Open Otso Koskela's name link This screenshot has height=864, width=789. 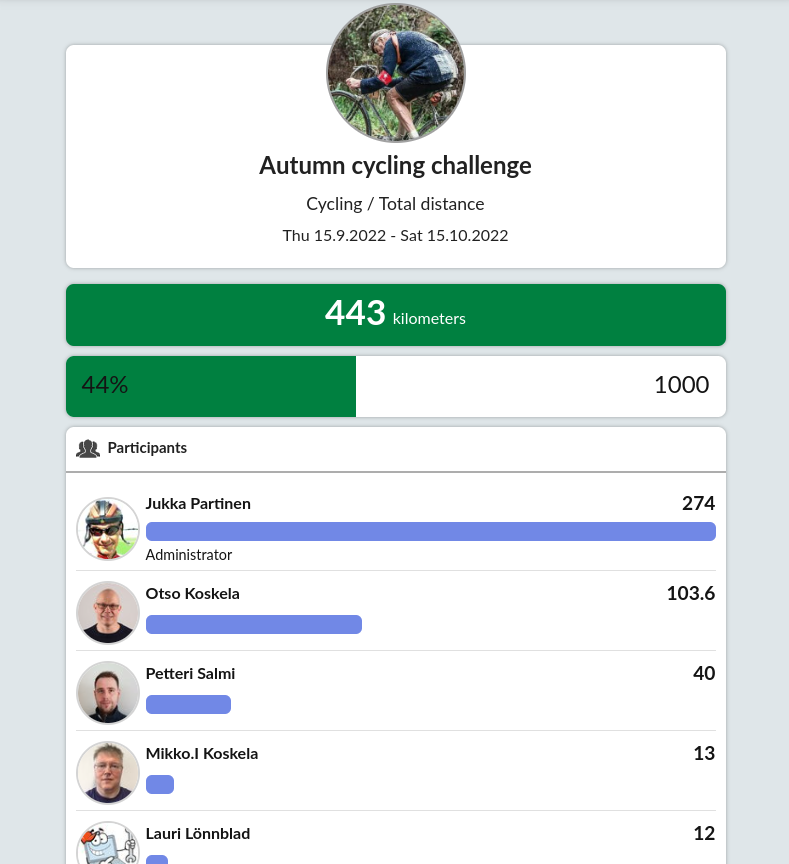click(x=192, y=593)
